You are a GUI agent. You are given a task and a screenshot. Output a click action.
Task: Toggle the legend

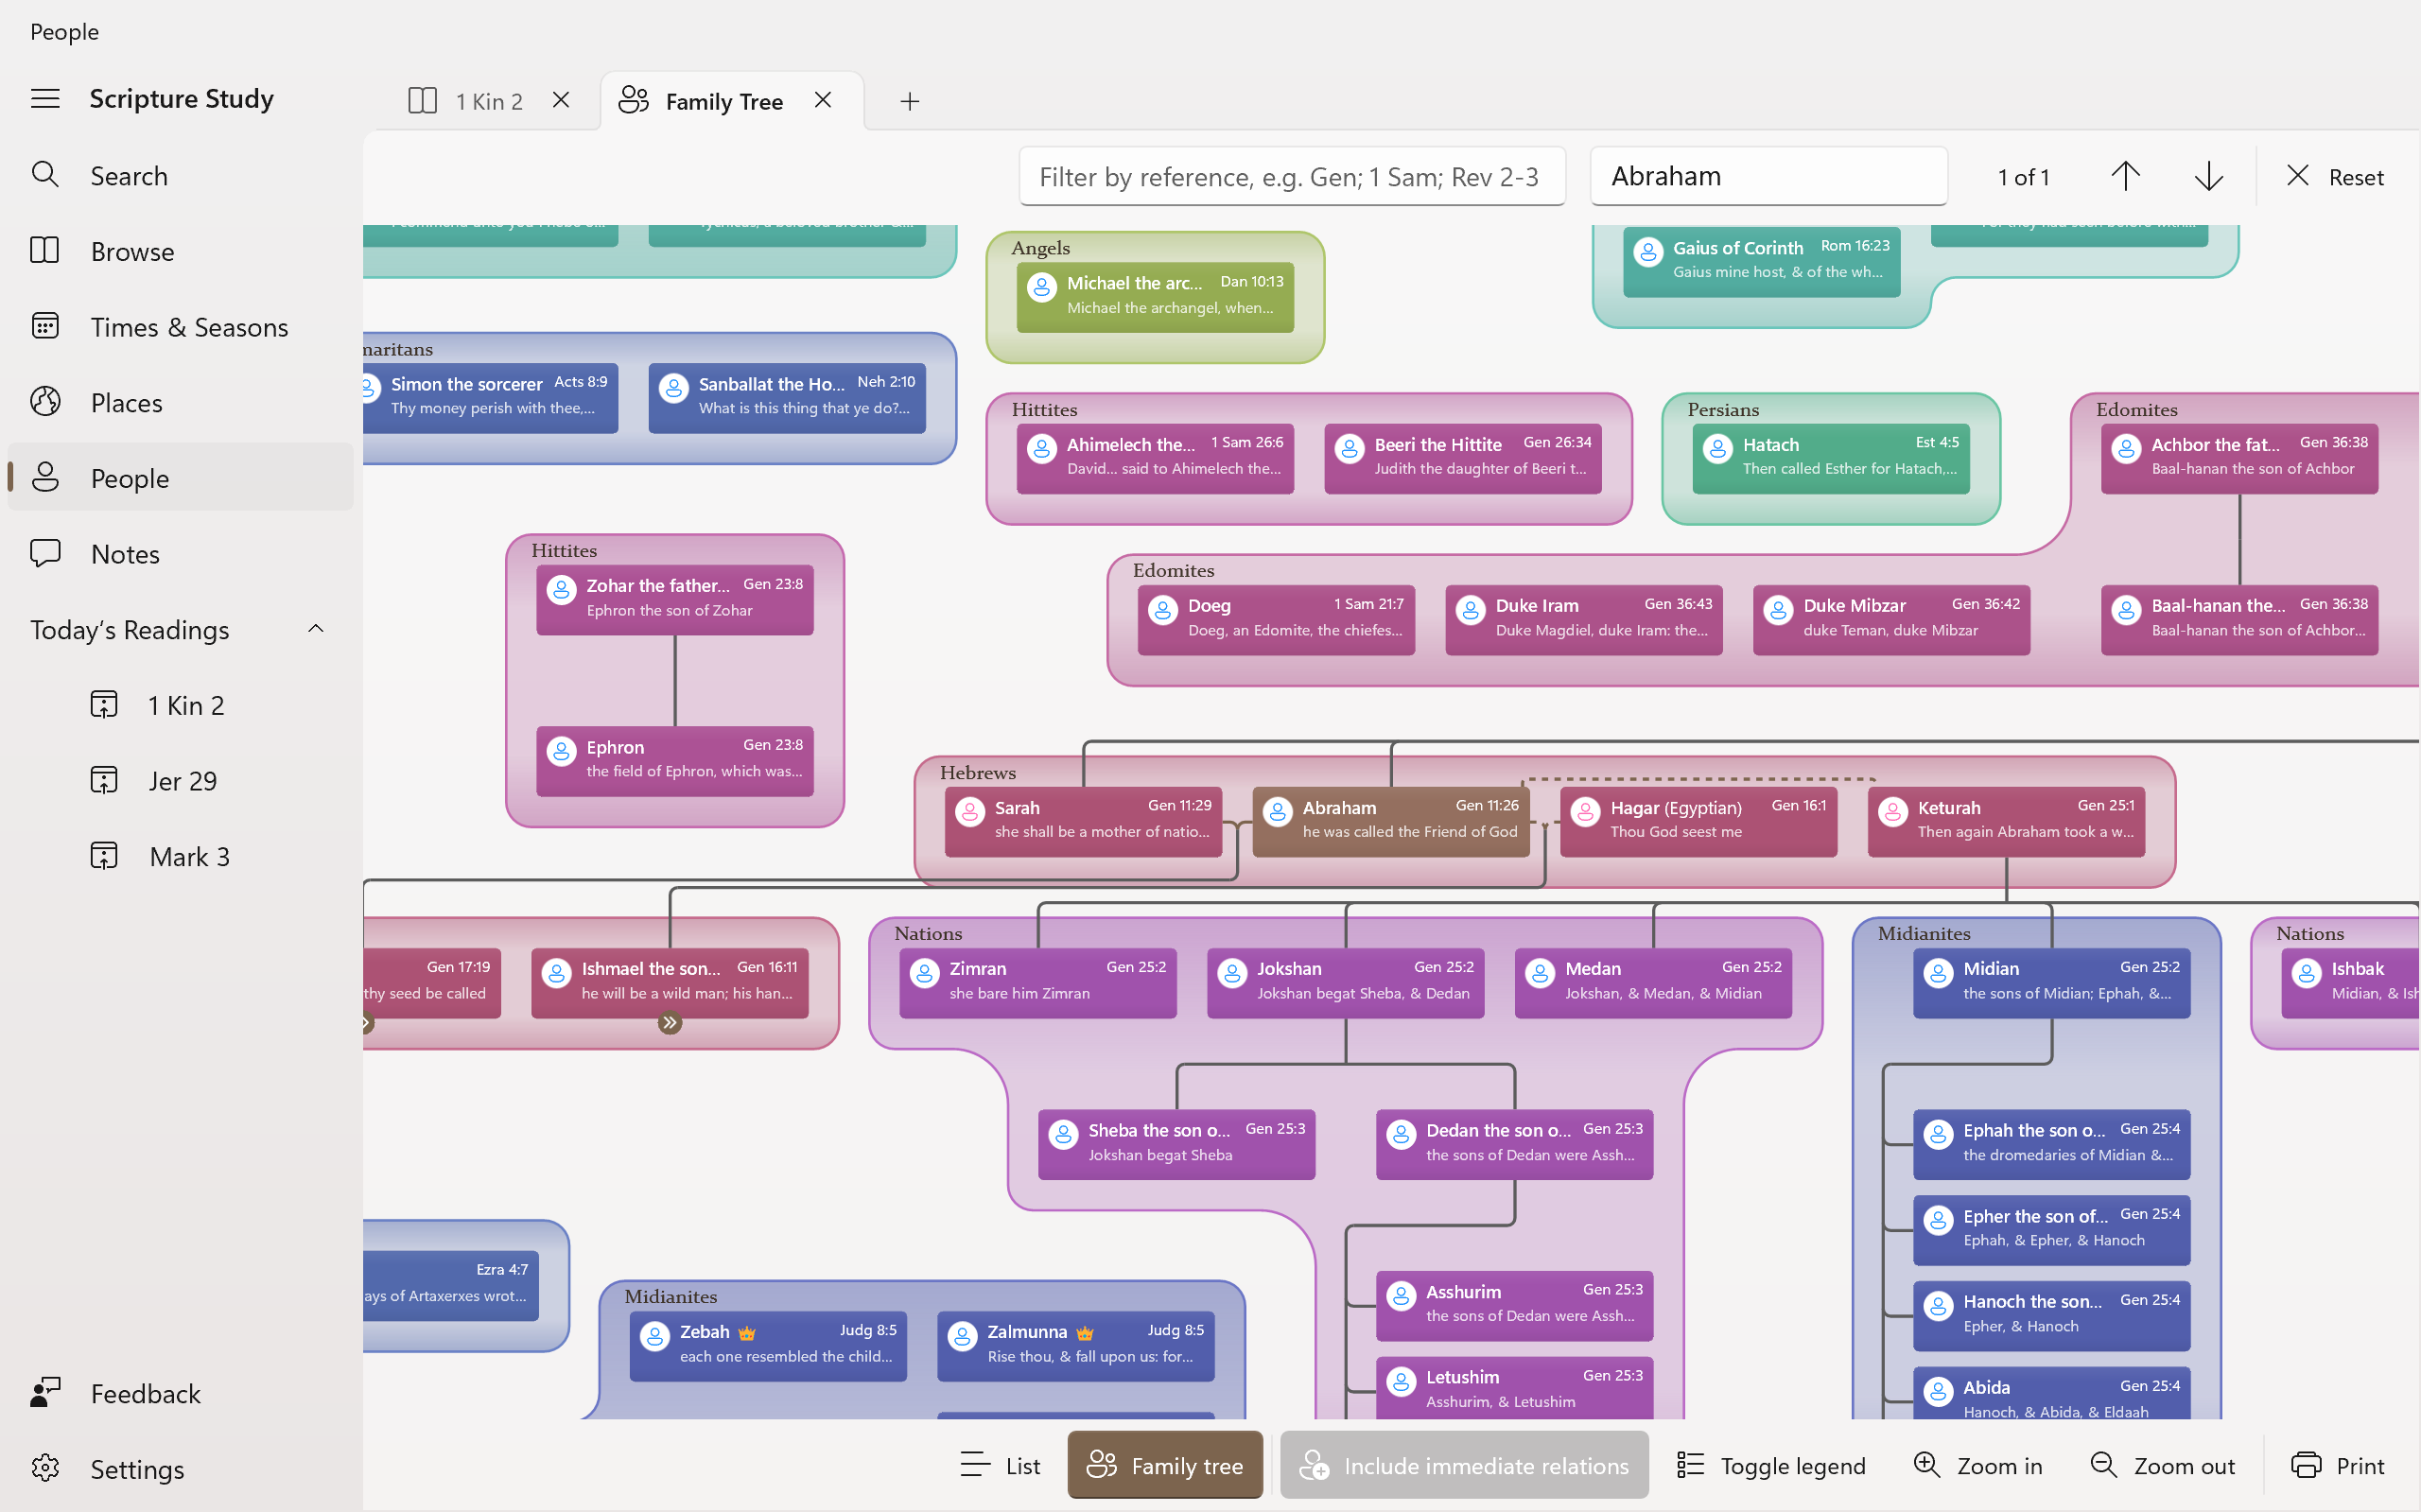(x=1771, y=1465)
